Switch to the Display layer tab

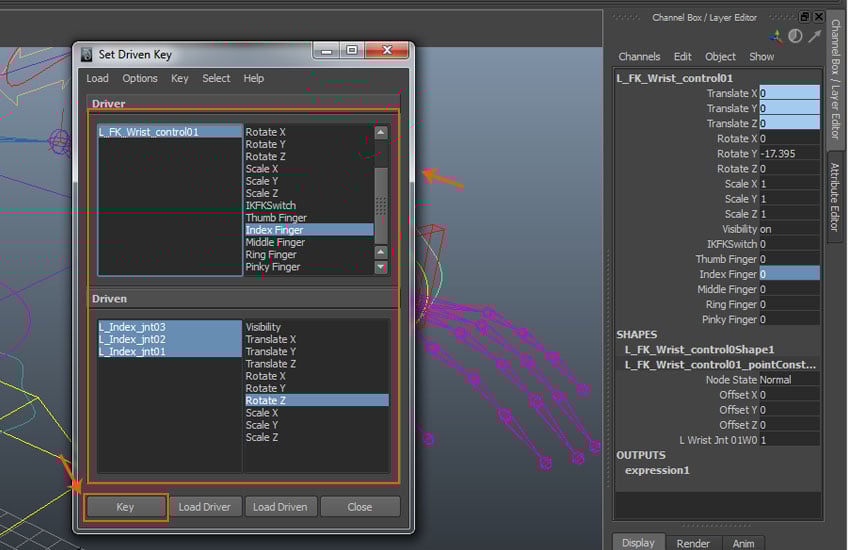tap(639, 542)
